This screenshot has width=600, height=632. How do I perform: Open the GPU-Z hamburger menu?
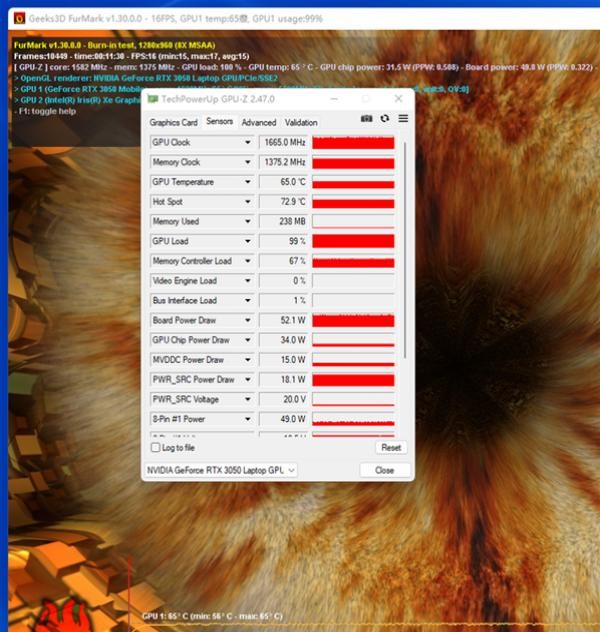coord(403,119)
